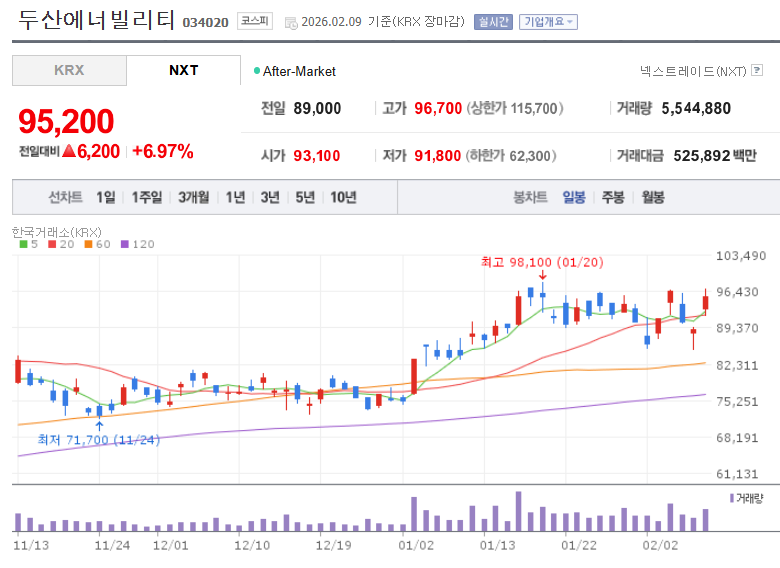Click the red 20-day moving average swatch

(52, 244)
